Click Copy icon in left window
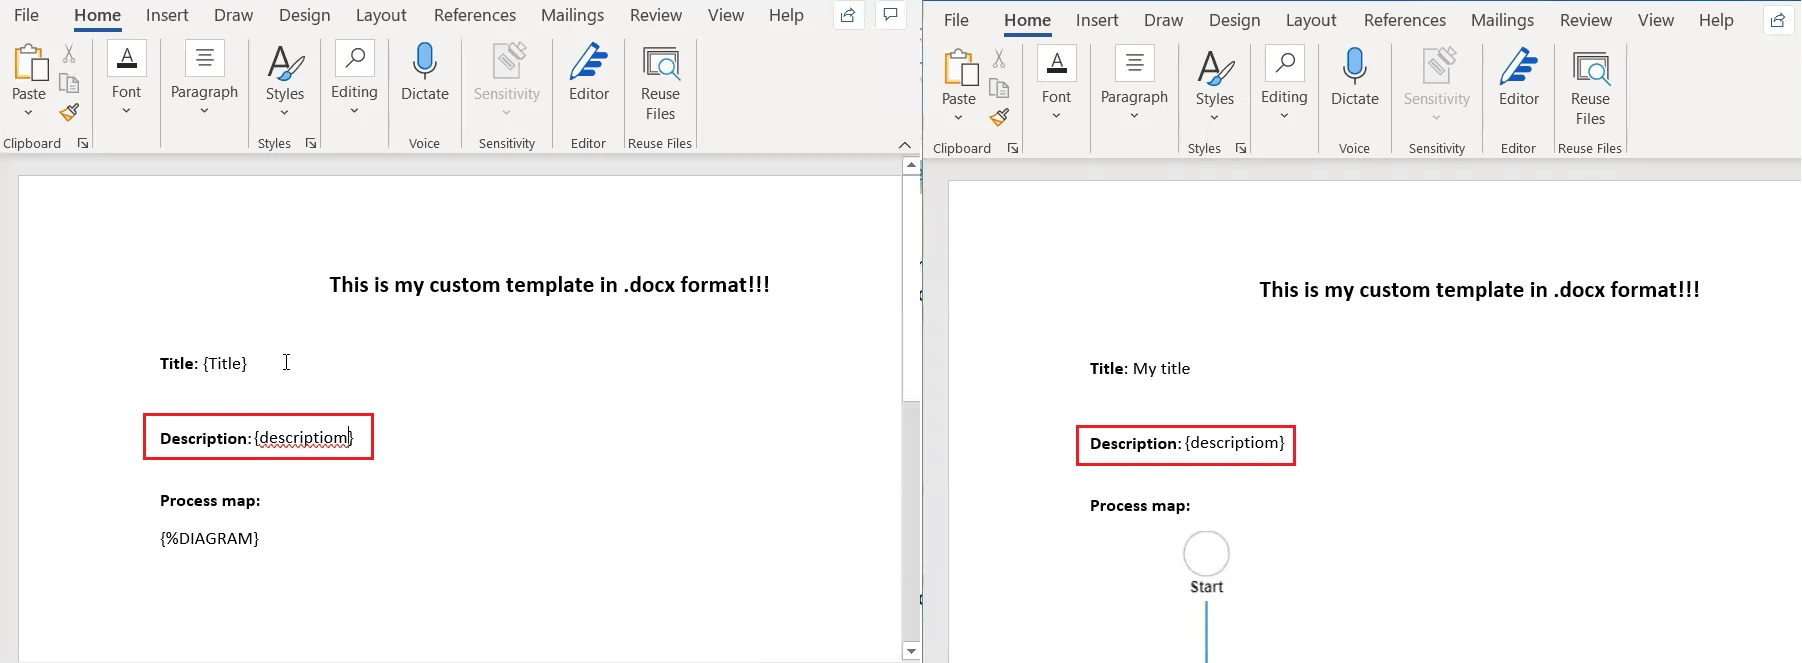This screenshot has width=1802, height=663. click(x=69, y=83)
